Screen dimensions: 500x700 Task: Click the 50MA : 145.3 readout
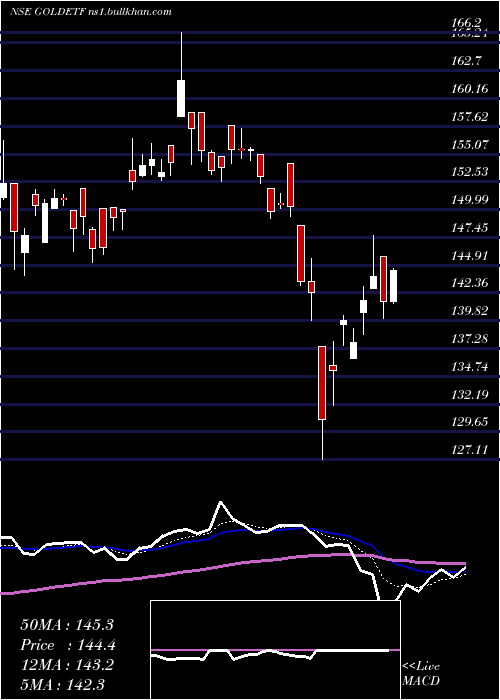point(67,625)
